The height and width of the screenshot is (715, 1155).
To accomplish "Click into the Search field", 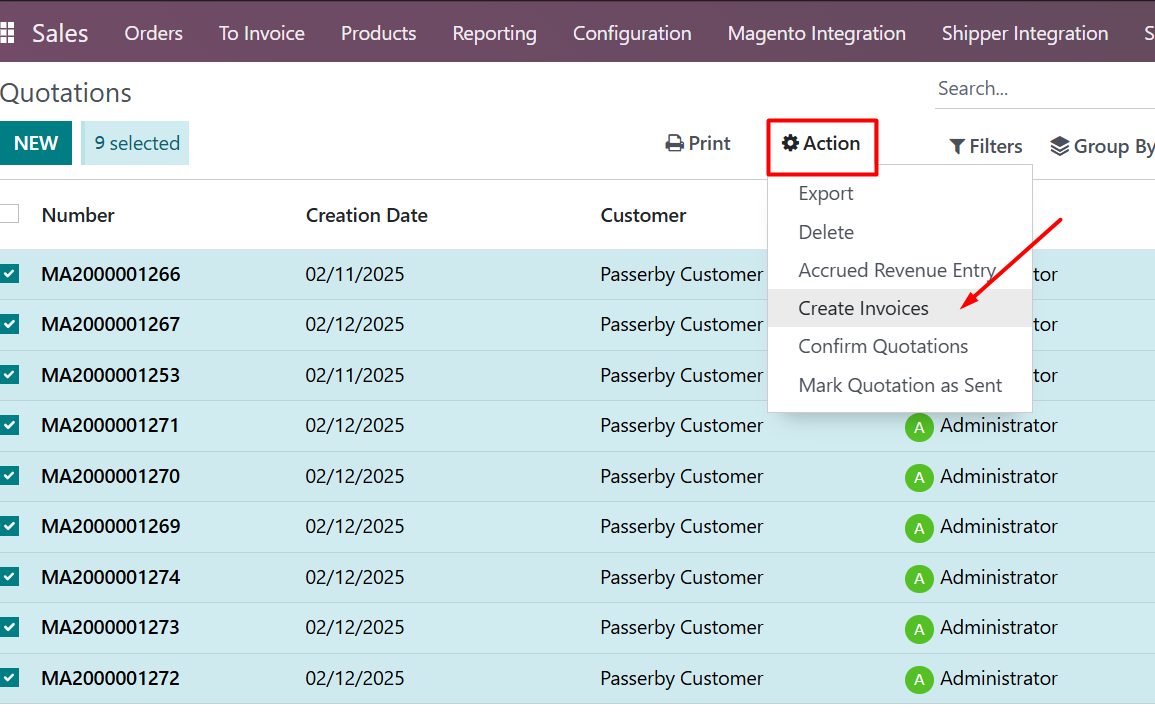I will (x=1040, y=89).
